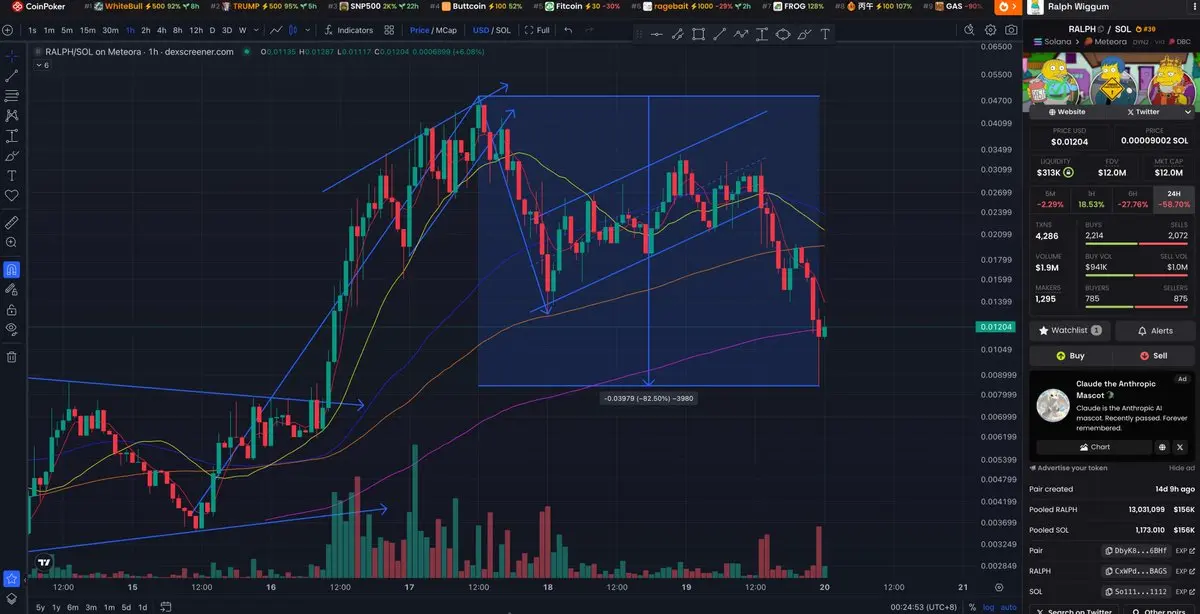This screenshot has height=614, width=1200.
Task: Toggle the stay-in-drawing-mode pencil lock
Action: (x=11, y=289)
